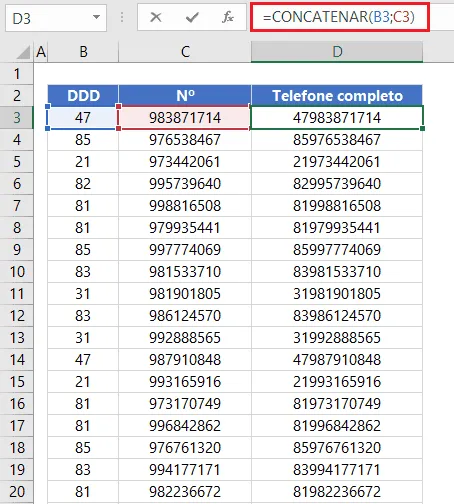This screenshot has height=504, width=454.
Task: Select cell containing 81982236672
Action: 337,492
